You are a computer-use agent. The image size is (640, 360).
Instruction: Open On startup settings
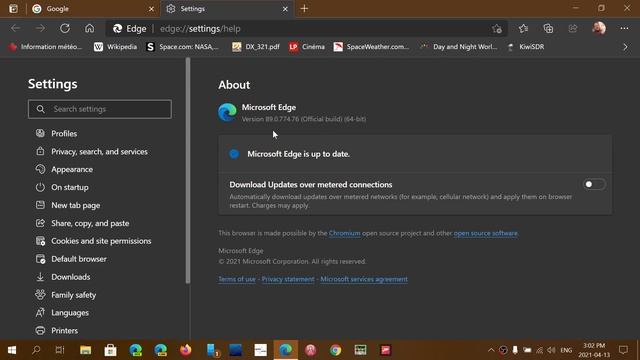point(62,187)
